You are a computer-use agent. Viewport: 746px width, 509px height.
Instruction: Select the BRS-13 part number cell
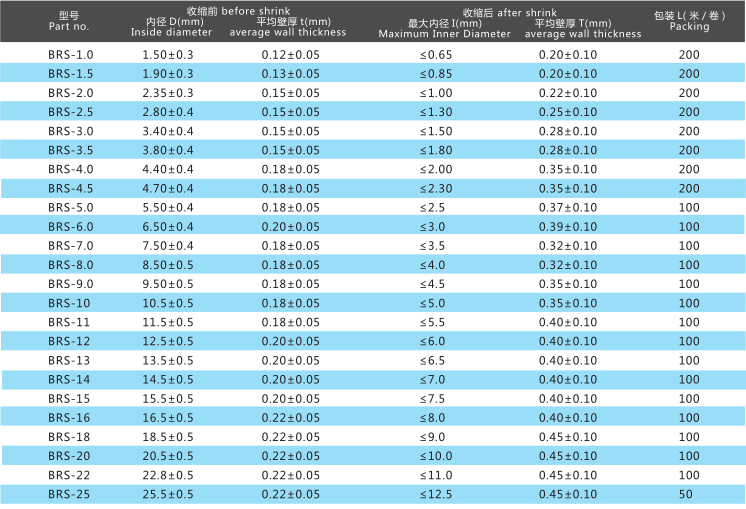[69, 360]
